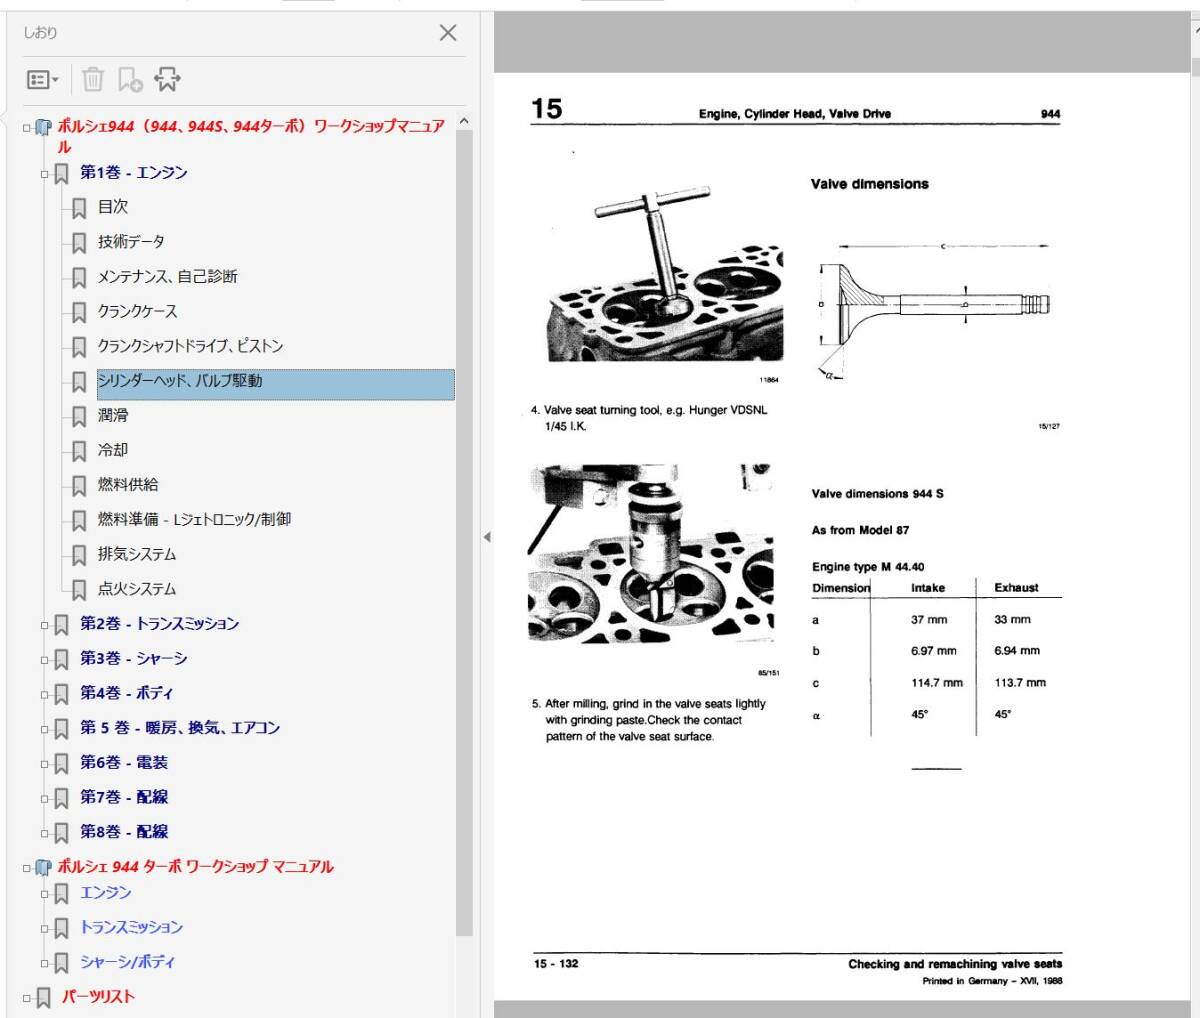Expand the blue エンジン bookmark under Turbo manual
This screenshot has width=1200, height=1018.
(44, 894)
